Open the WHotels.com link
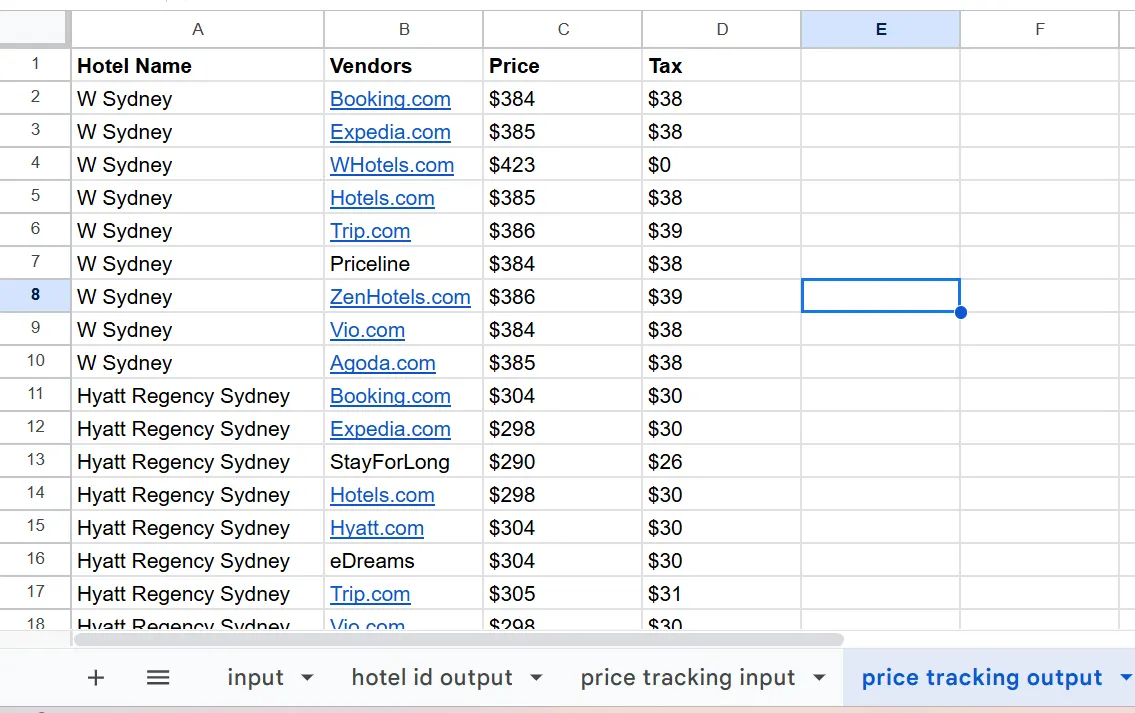Image resolution: width=1135 pixels, height=713 pixels. click(392, 165)
